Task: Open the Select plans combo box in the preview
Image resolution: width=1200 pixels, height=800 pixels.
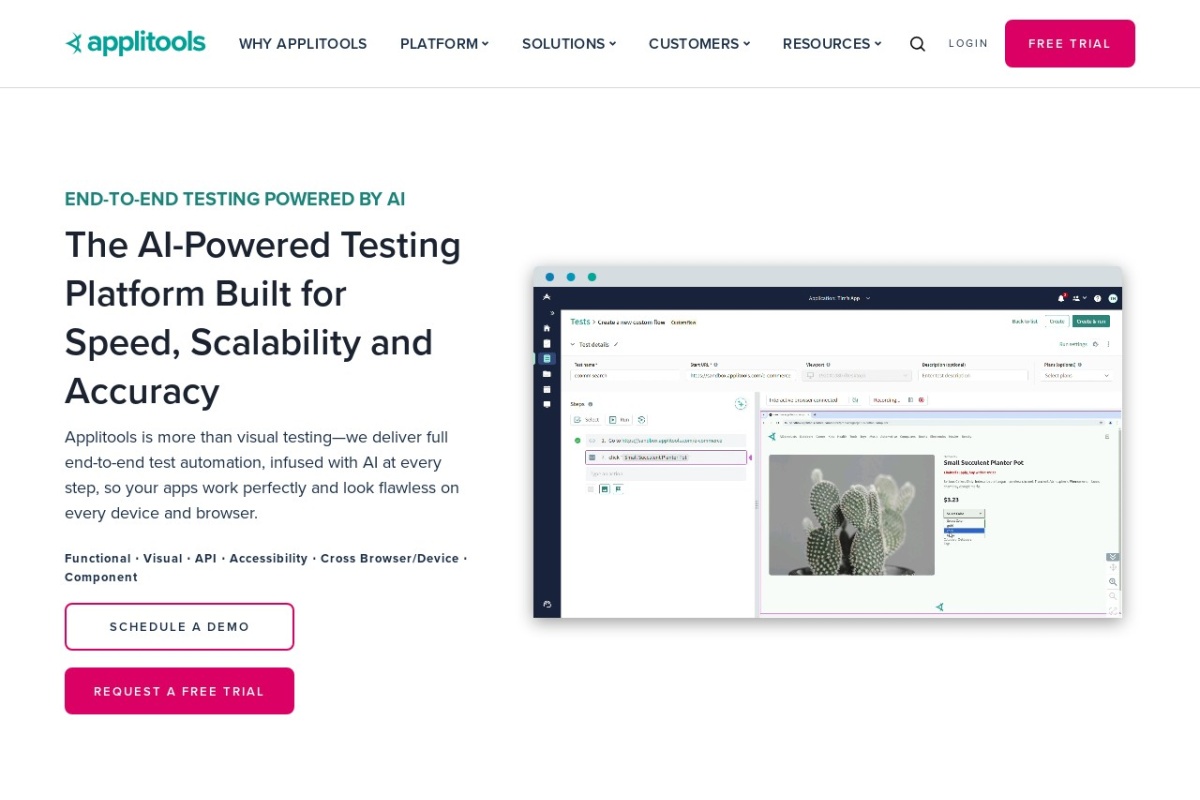Action: (x=1076, y=375)
